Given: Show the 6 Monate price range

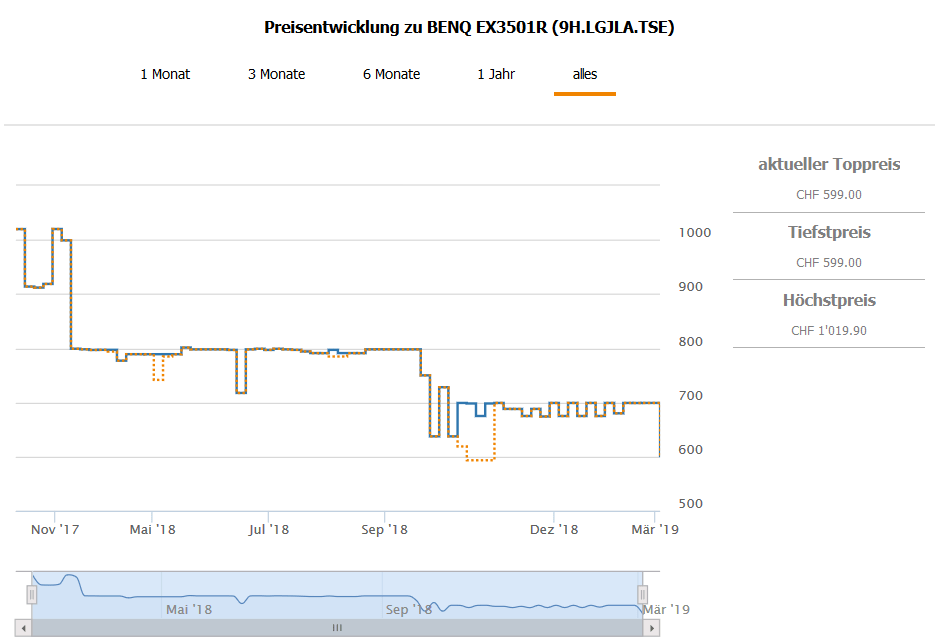Looking at the screenshot, I should (x=391, y=74).
